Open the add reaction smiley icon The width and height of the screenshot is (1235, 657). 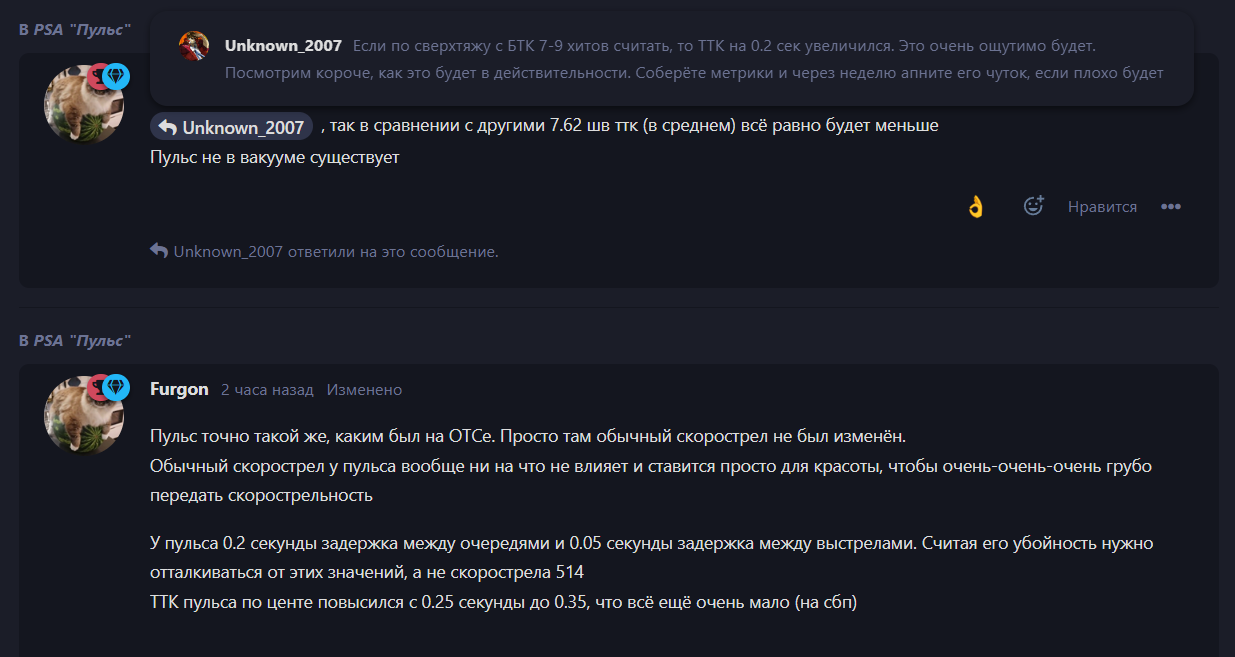[1033, 206]
